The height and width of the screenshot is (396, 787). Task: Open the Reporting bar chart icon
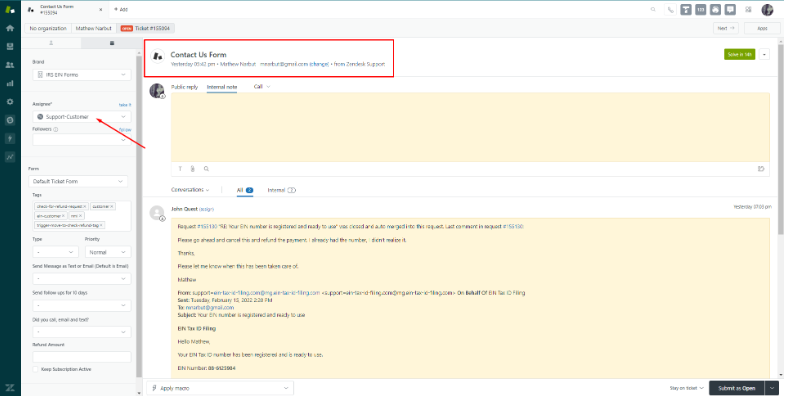pyautogui.click(x=10, y=83)
